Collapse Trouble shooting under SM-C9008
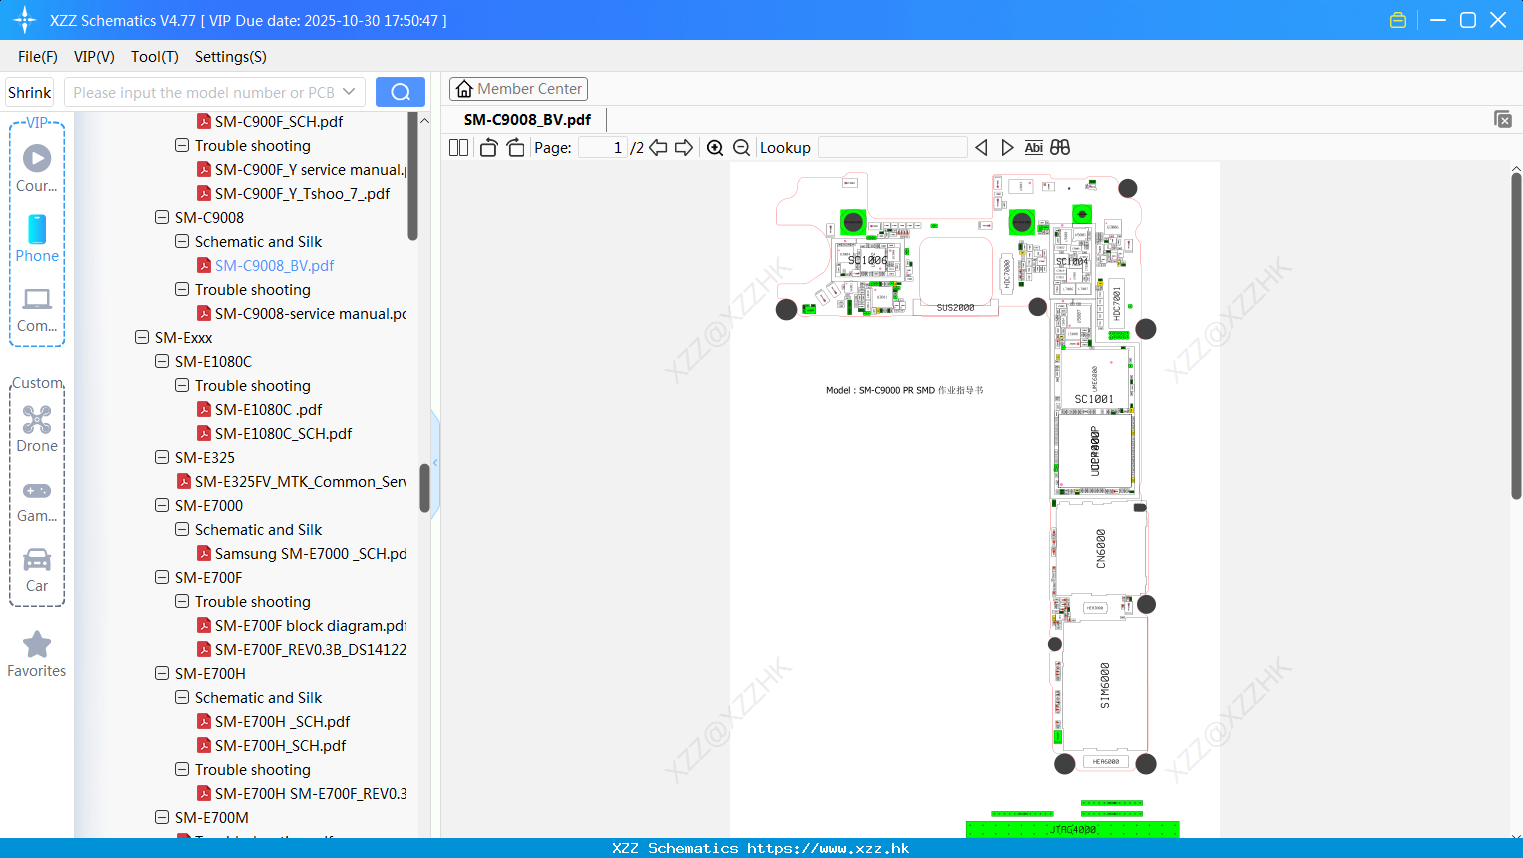This screenshot has width=1523, height=858. pyautogui.click(x=182, y=289)
